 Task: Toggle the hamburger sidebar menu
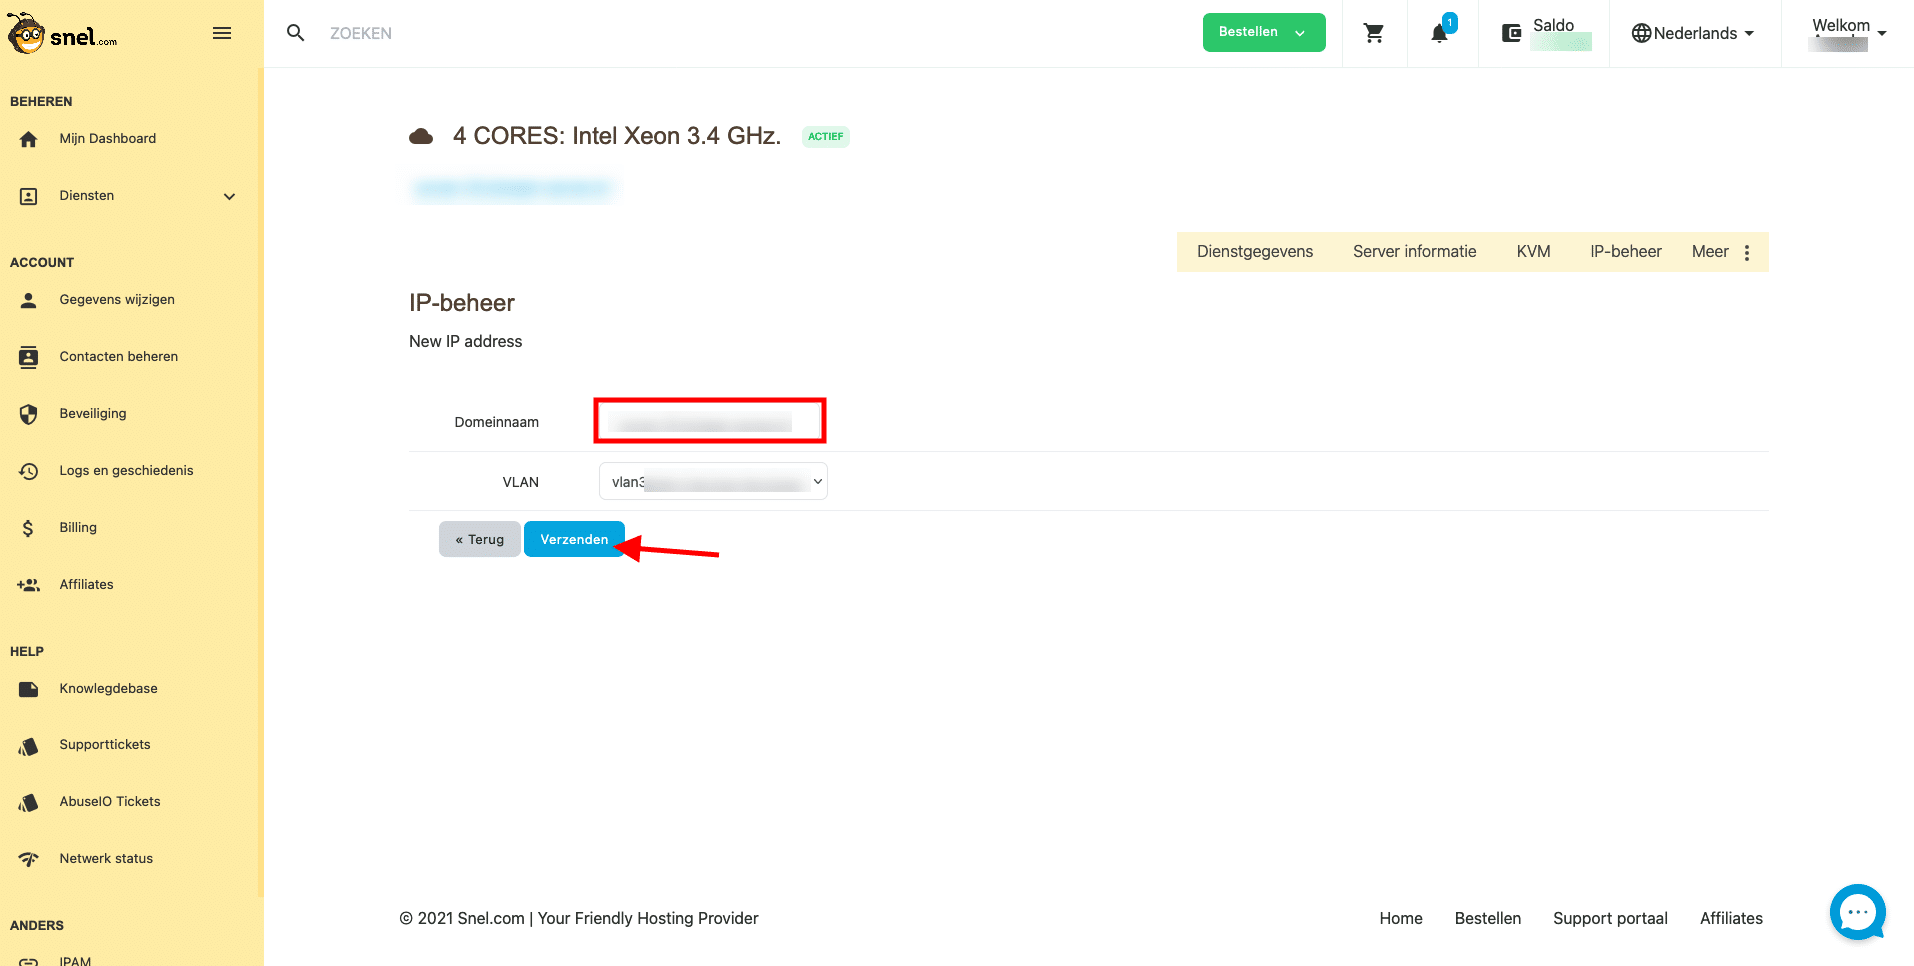[x=222, y=33]
